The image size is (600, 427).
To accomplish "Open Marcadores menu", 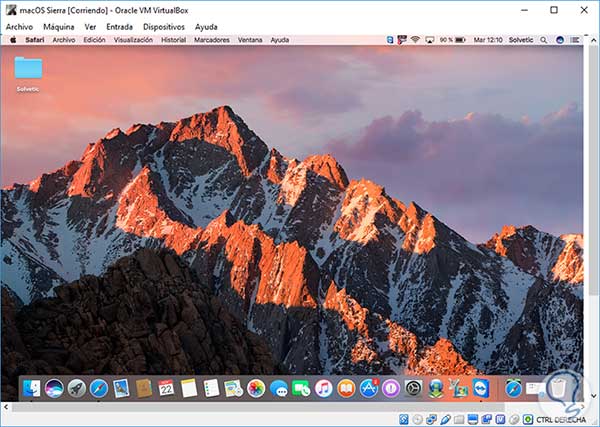I will point(212,40).
